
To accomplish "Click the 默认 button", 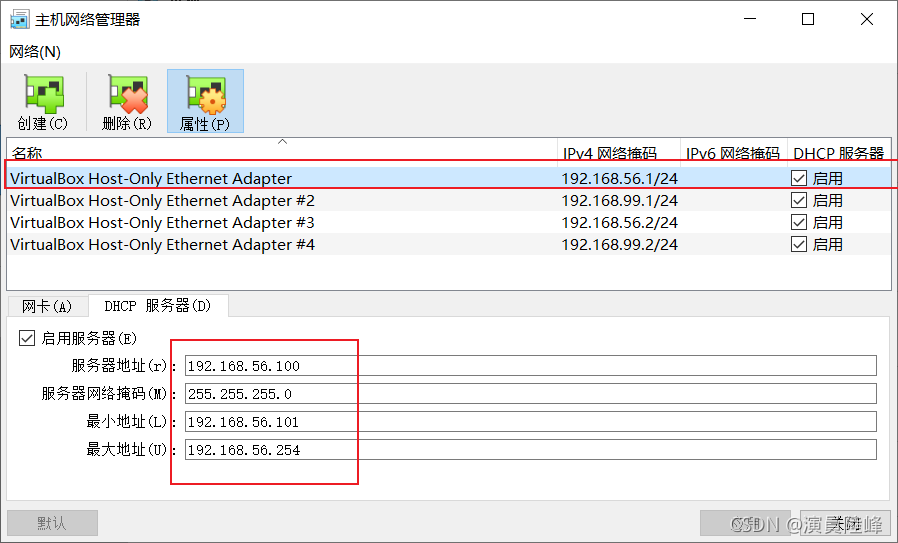I will point(52,523).
